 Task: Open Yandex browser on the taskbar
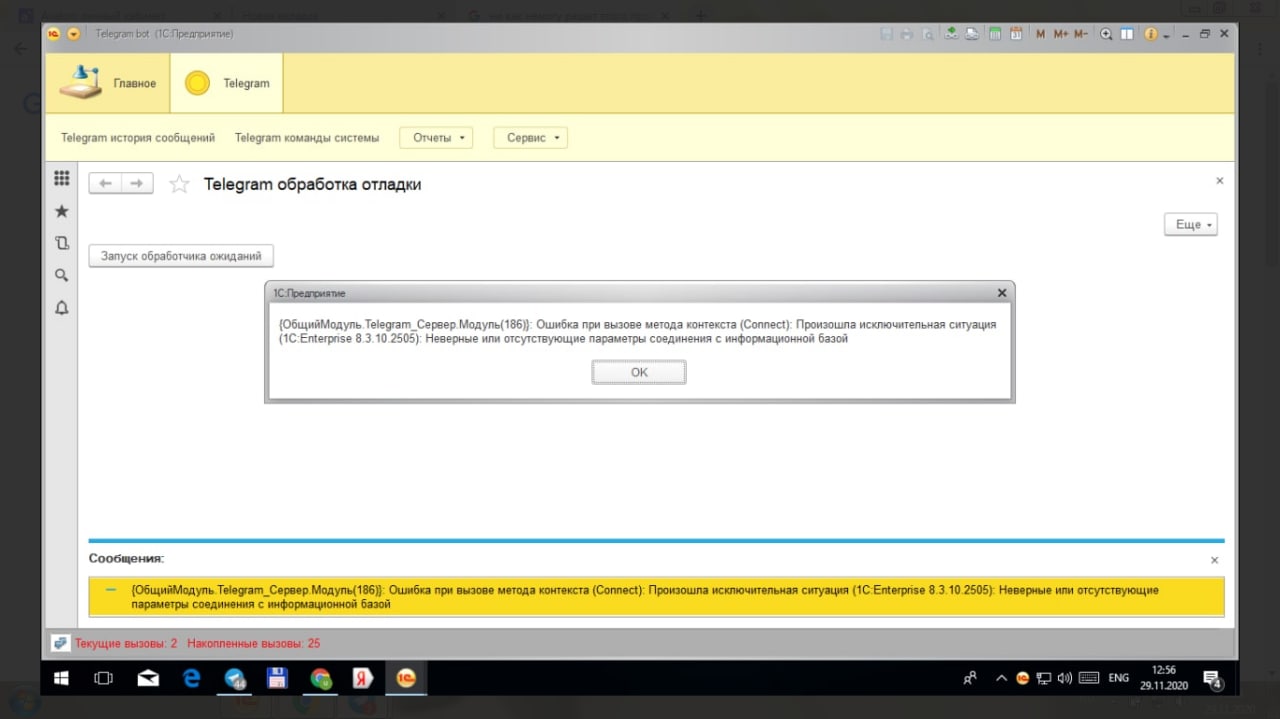coord(363,678)
